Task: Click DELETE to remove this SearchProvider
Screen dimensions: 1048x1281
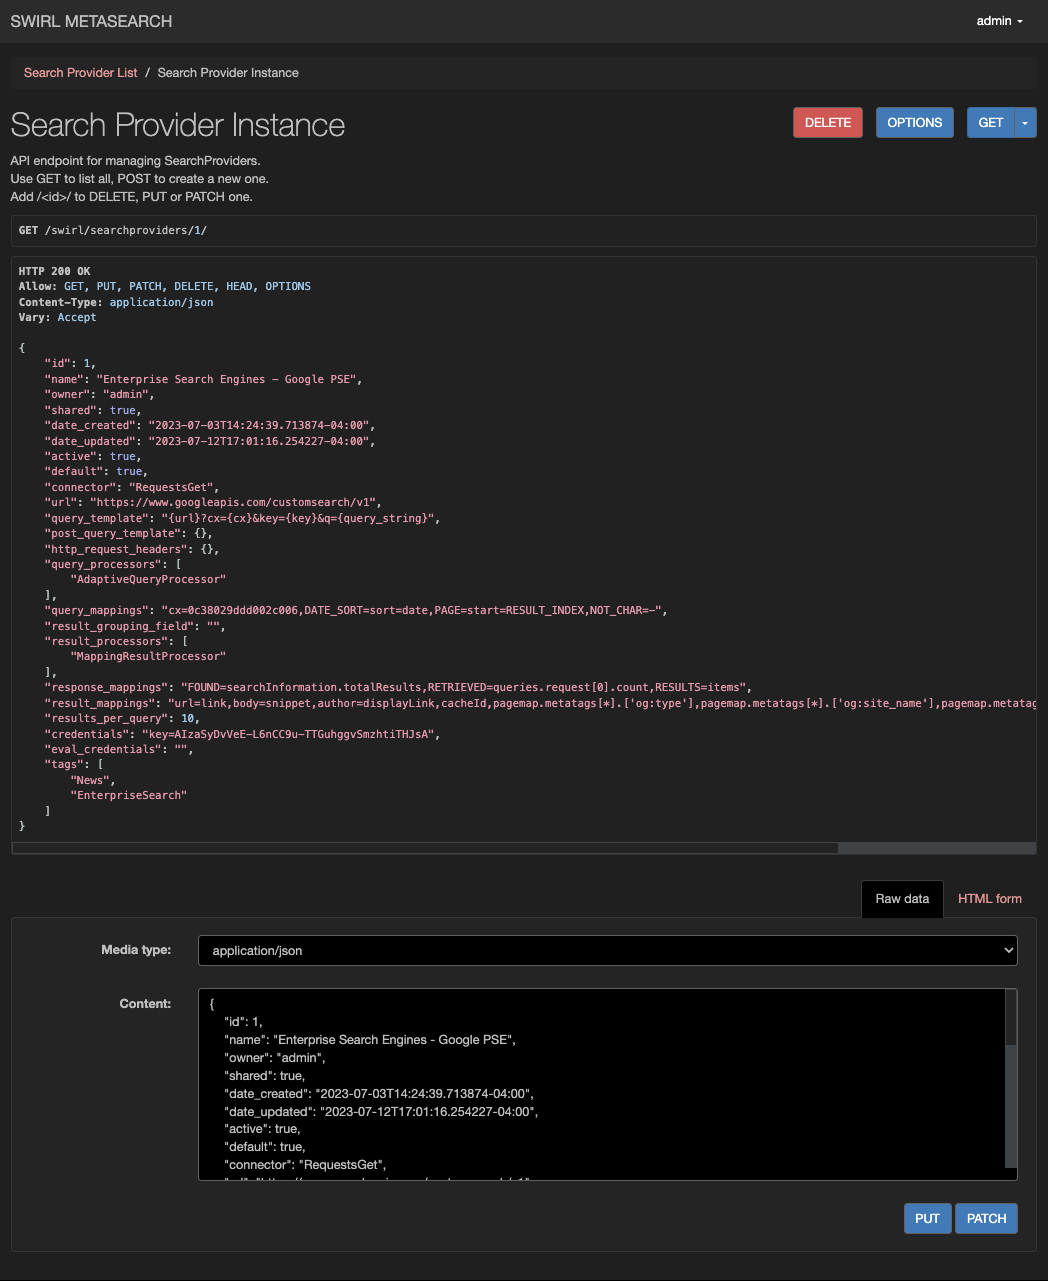Action: click(x=827, y=122)
